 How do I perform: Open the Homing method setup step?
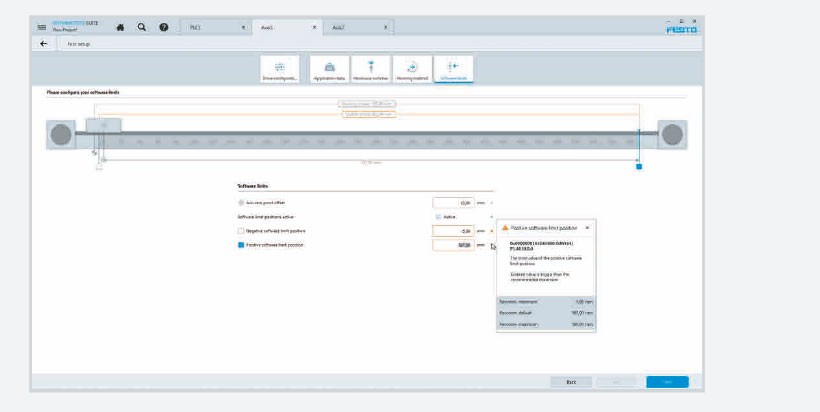412,69
